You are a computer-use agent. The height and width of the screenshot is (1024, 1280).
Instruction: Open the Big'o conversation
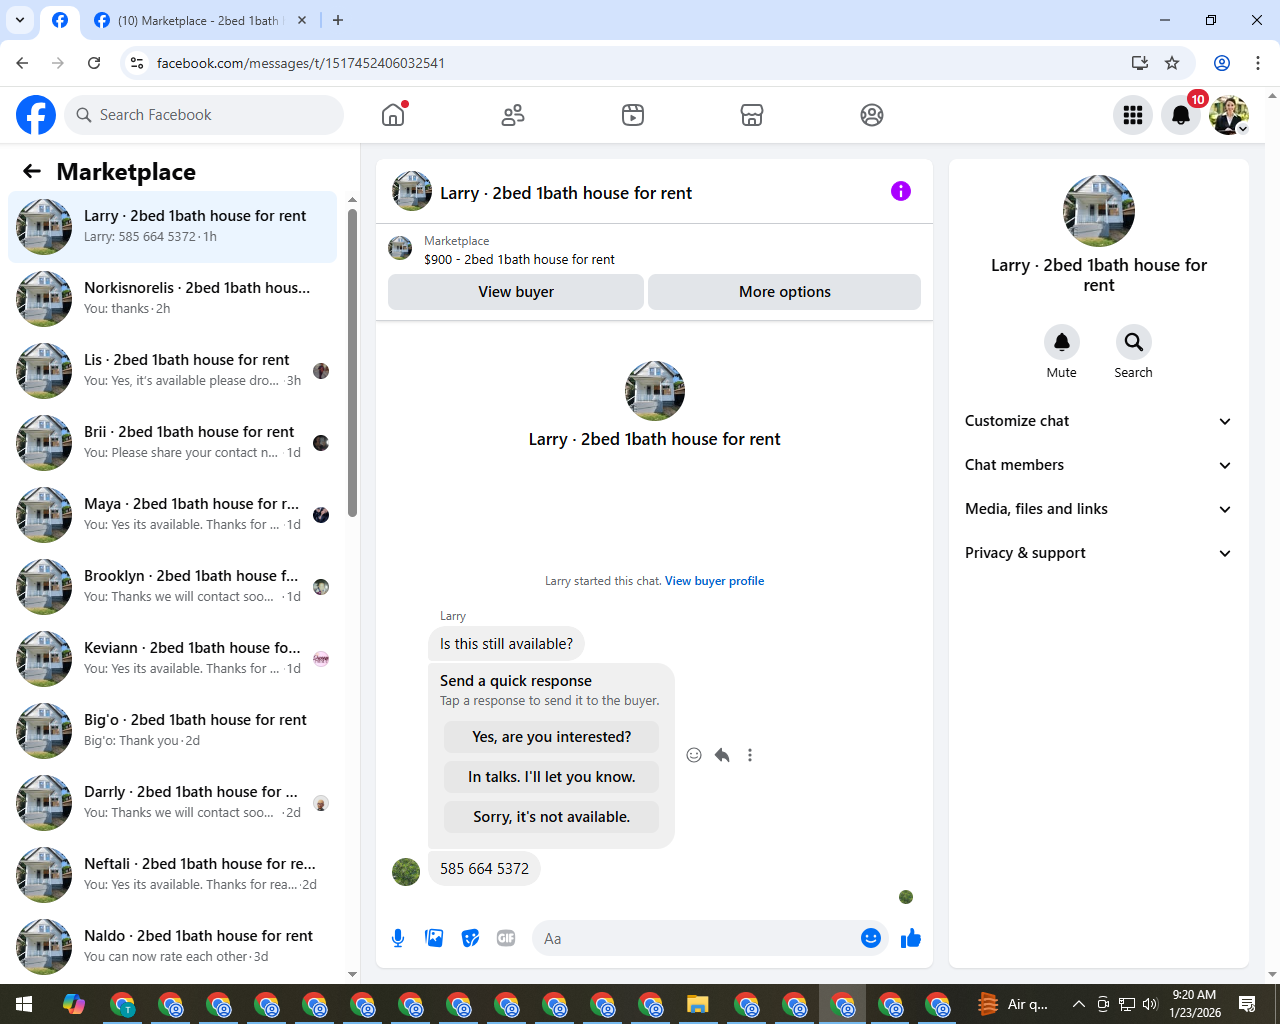click(x=173, y=731)
